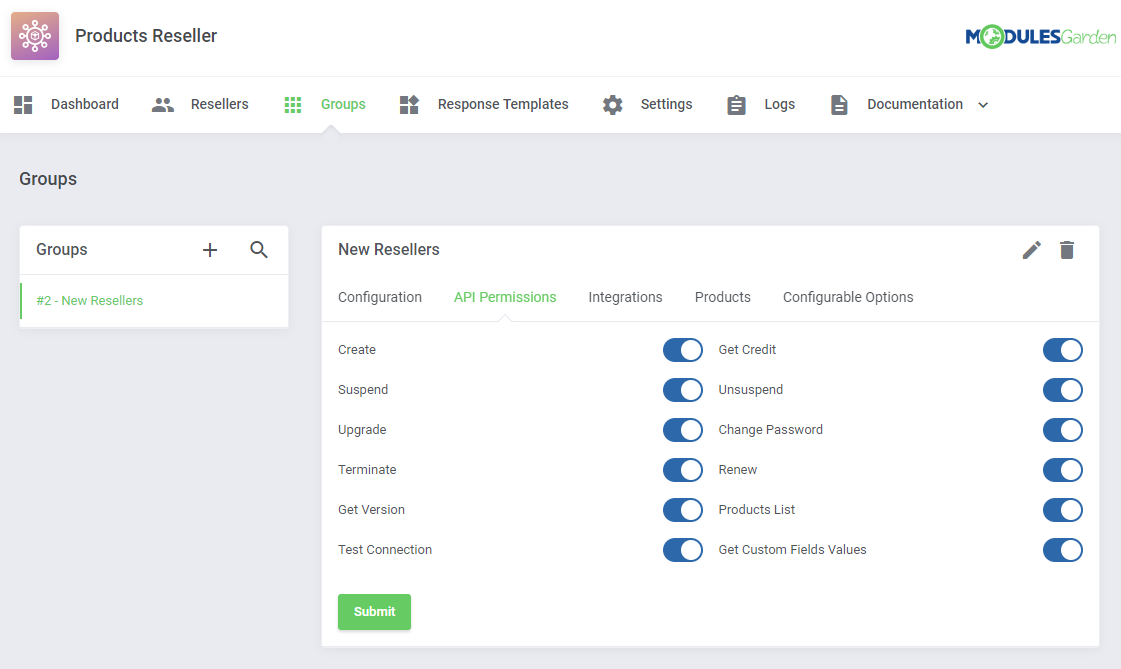
Task: Switch to the Configuration tab
Action: [380, 297]
